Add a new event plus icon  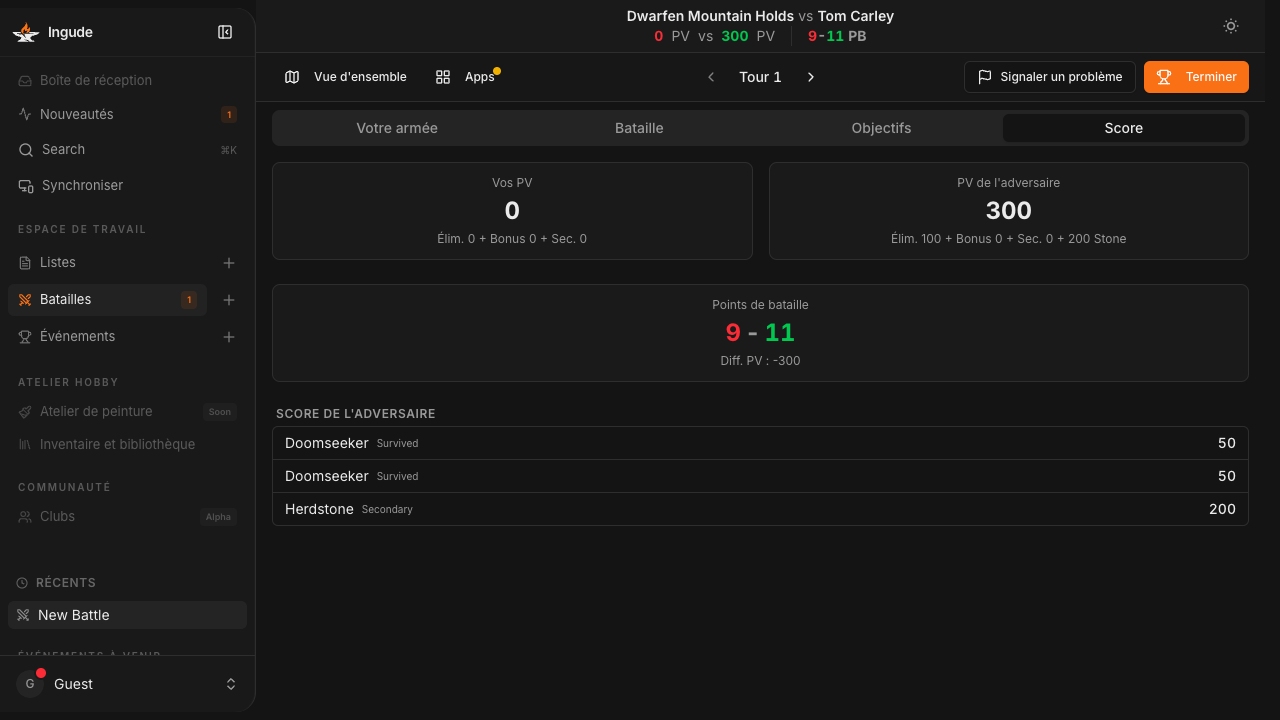point(229,337)
